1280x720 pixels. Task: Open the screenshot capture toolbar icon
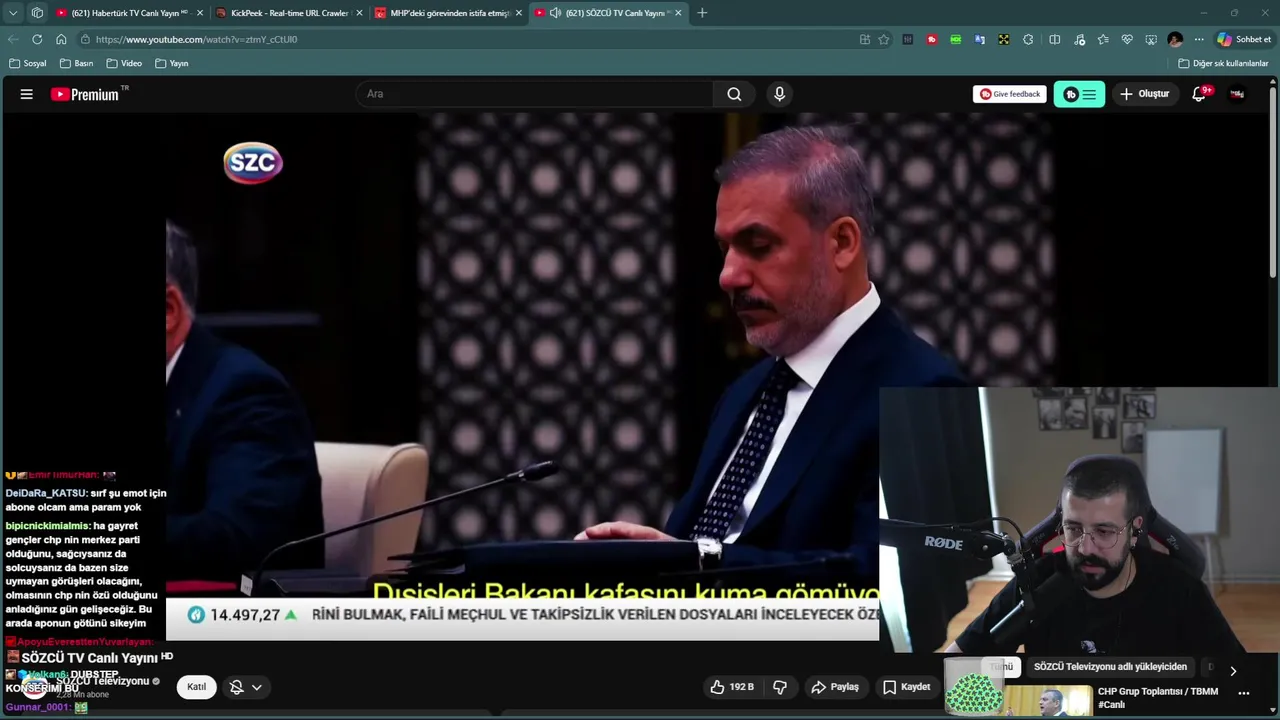tap(1151, 39)
